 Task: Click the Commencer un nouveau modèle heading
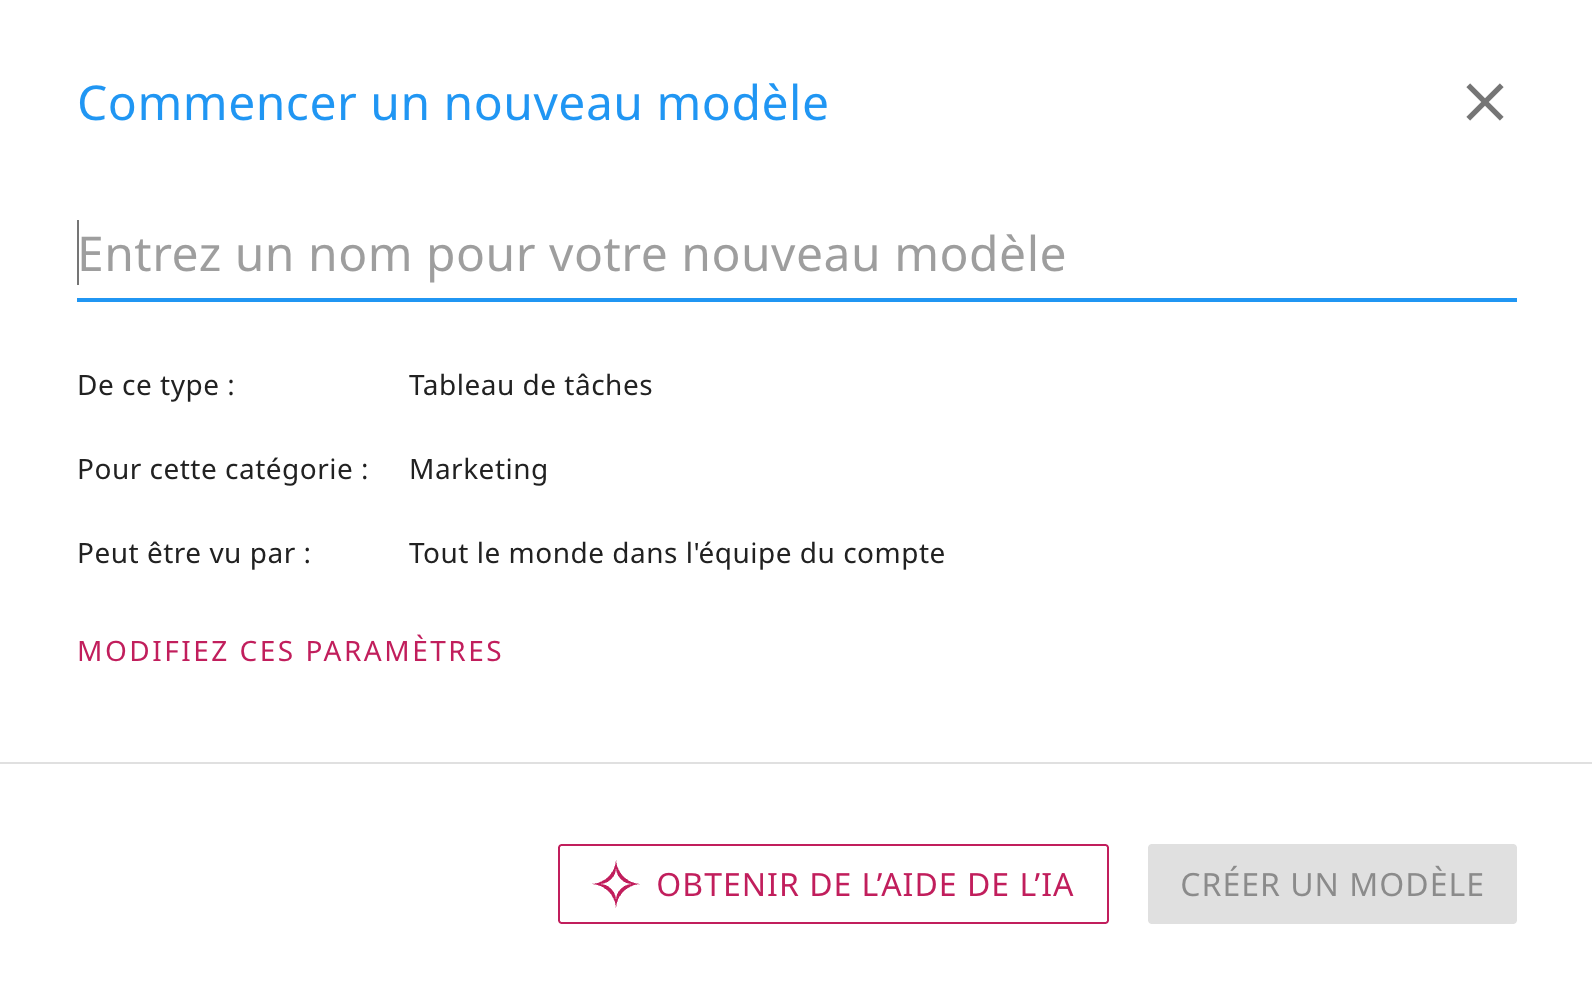[x=453, y=103]
